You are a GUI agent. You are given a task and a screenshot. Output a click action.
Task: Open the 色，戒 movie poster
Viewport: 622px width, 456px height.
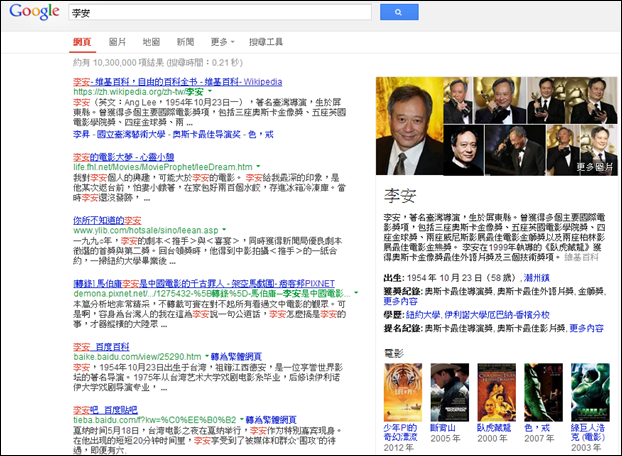pyautogui.click(x=543, y=392)
